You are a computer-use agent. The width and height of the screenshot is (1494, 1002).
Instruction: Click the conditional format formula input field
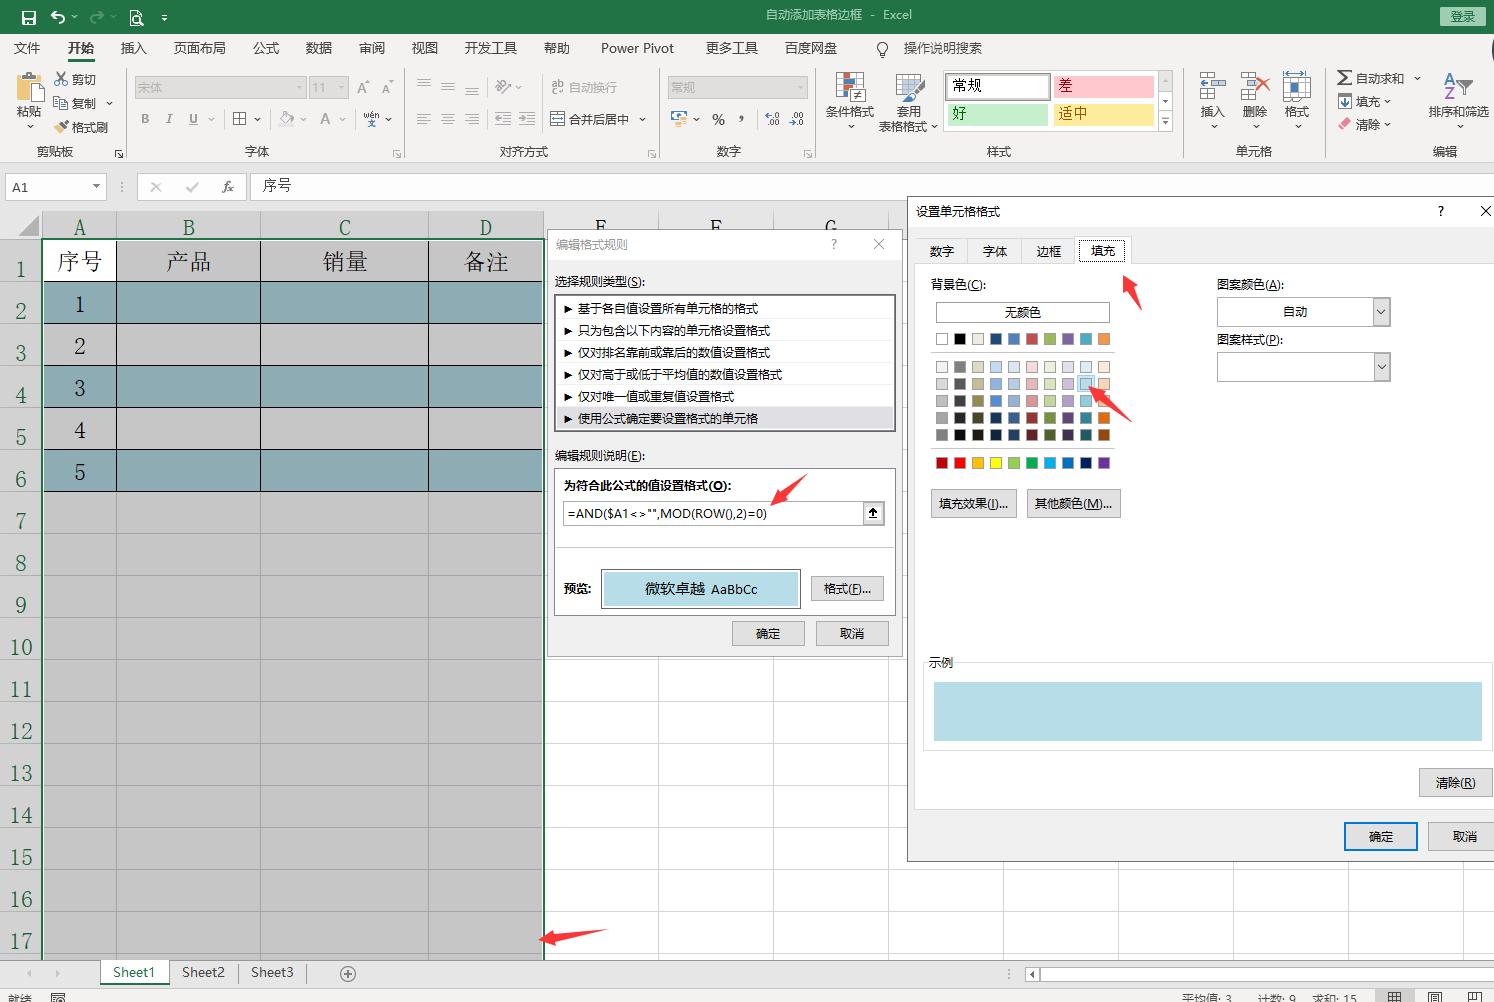(712, 513)
